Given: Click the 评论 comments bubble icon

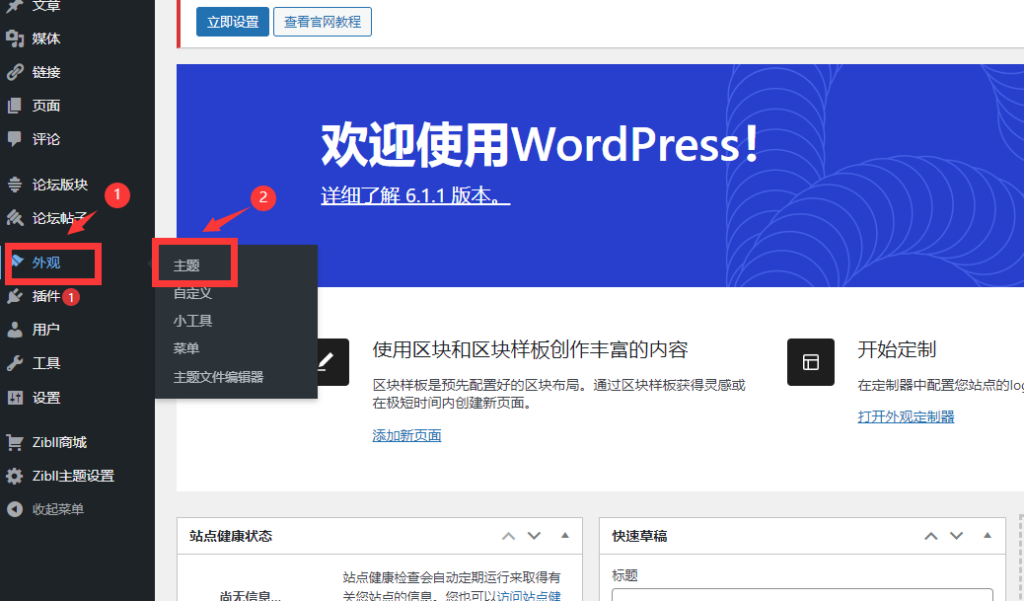Looking at the screenshot, I should click(15, 139).
